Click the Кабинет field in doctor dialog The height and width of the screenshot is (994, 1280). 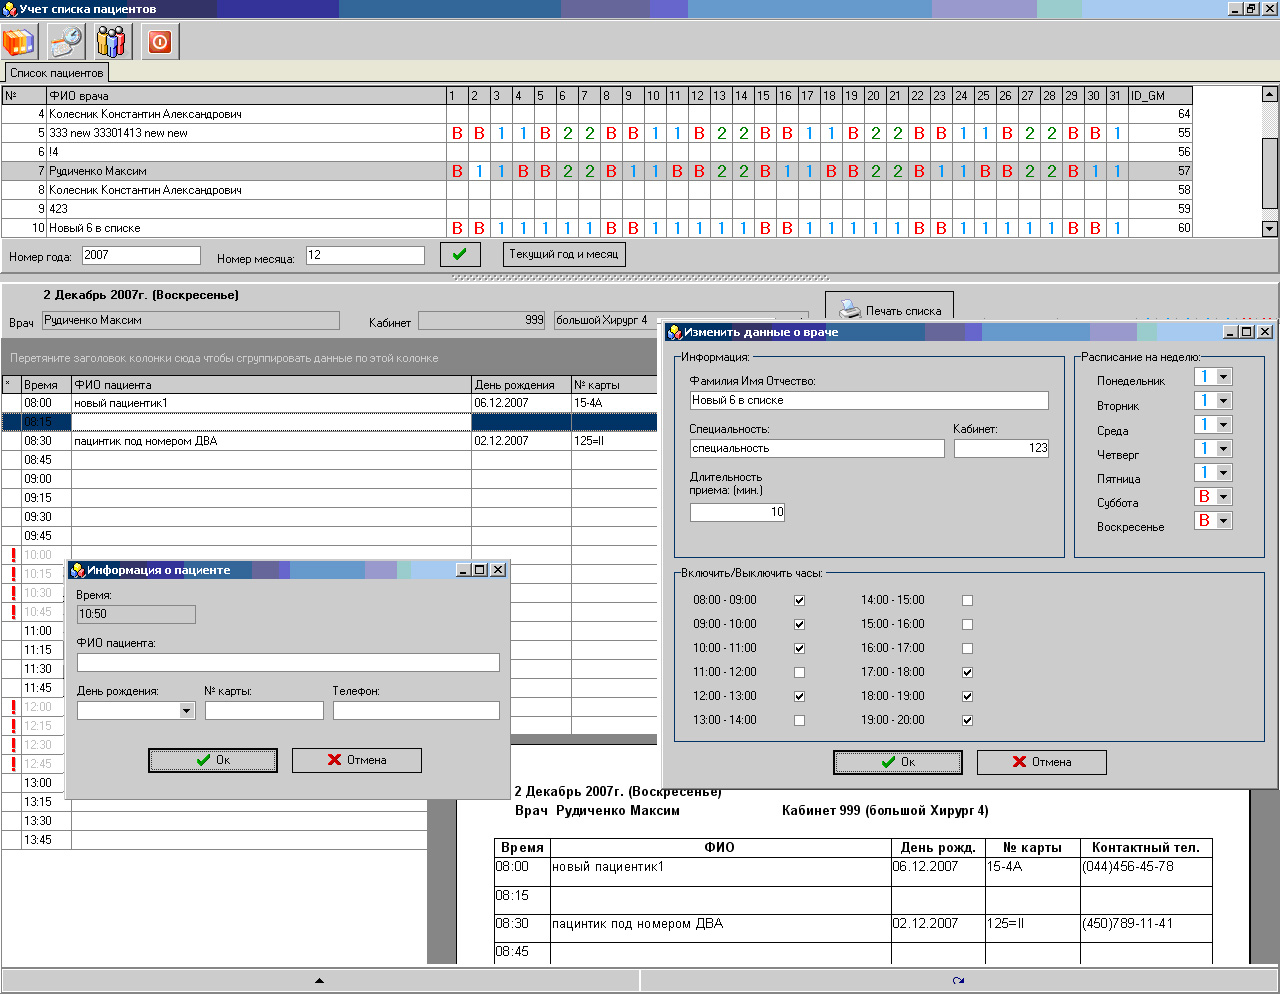pyautogui.click(x=1001, y=449)
